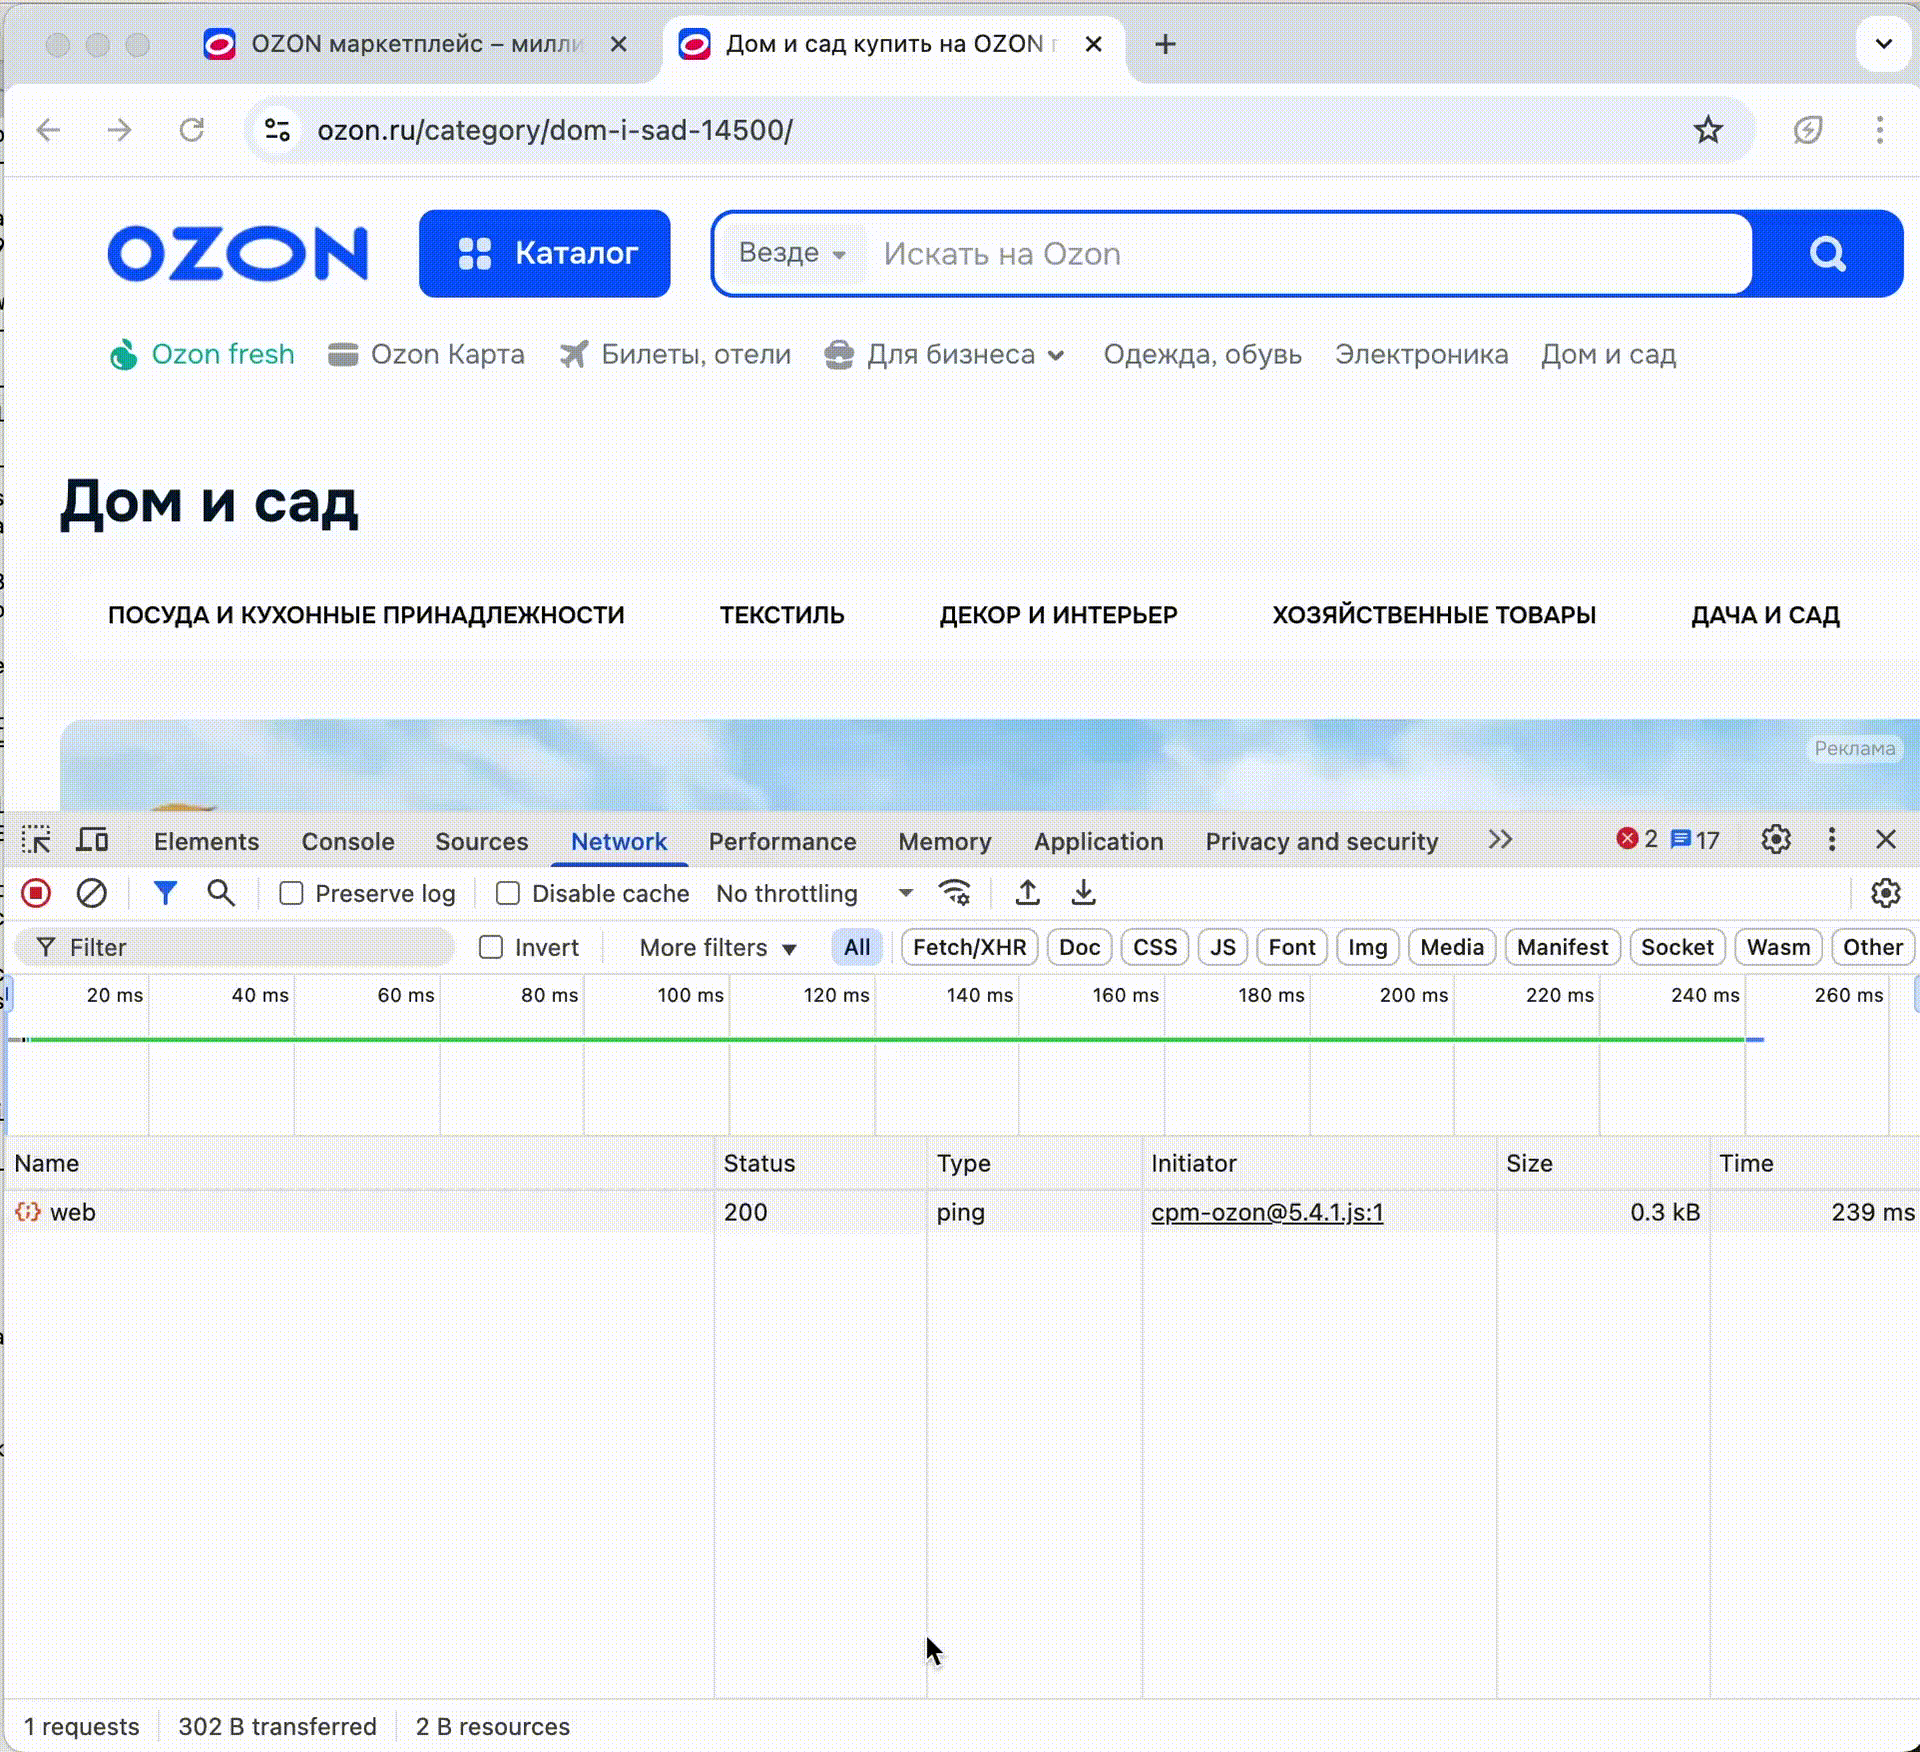Search within network requests

pos(221,893)
